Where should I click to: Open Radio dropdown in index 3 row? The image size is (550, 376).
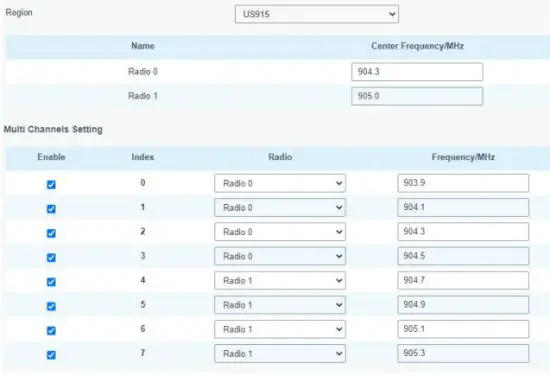[280, 256]
